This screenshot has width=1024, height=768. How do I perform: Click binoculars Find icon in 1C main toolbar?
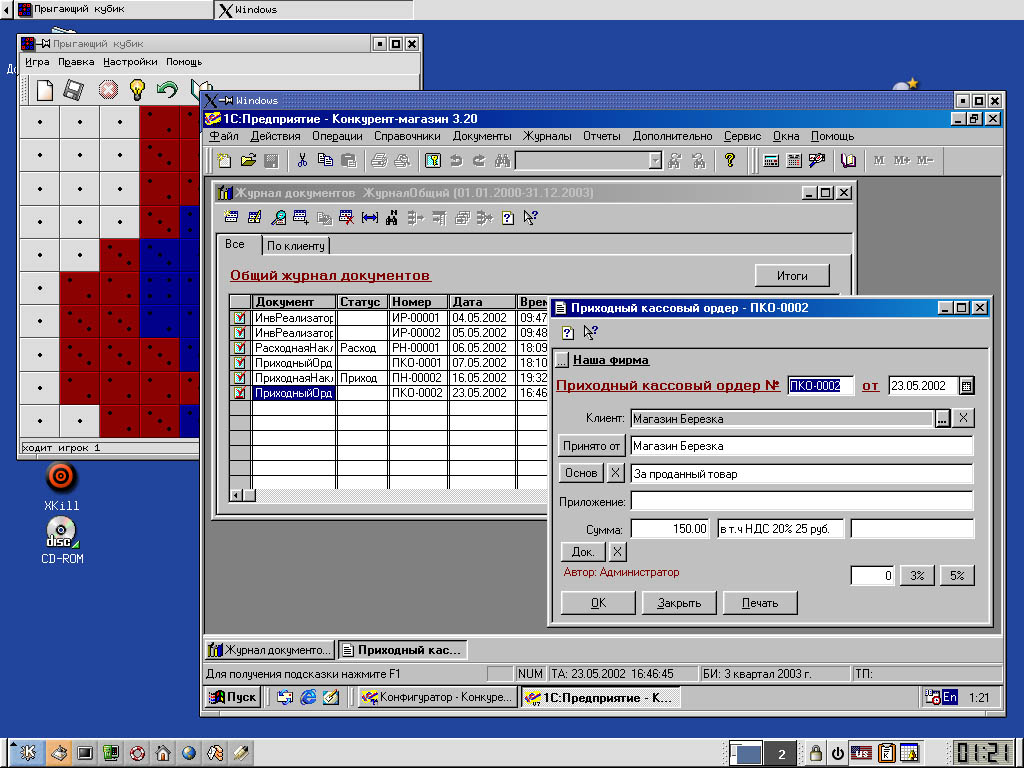(502, 161)
